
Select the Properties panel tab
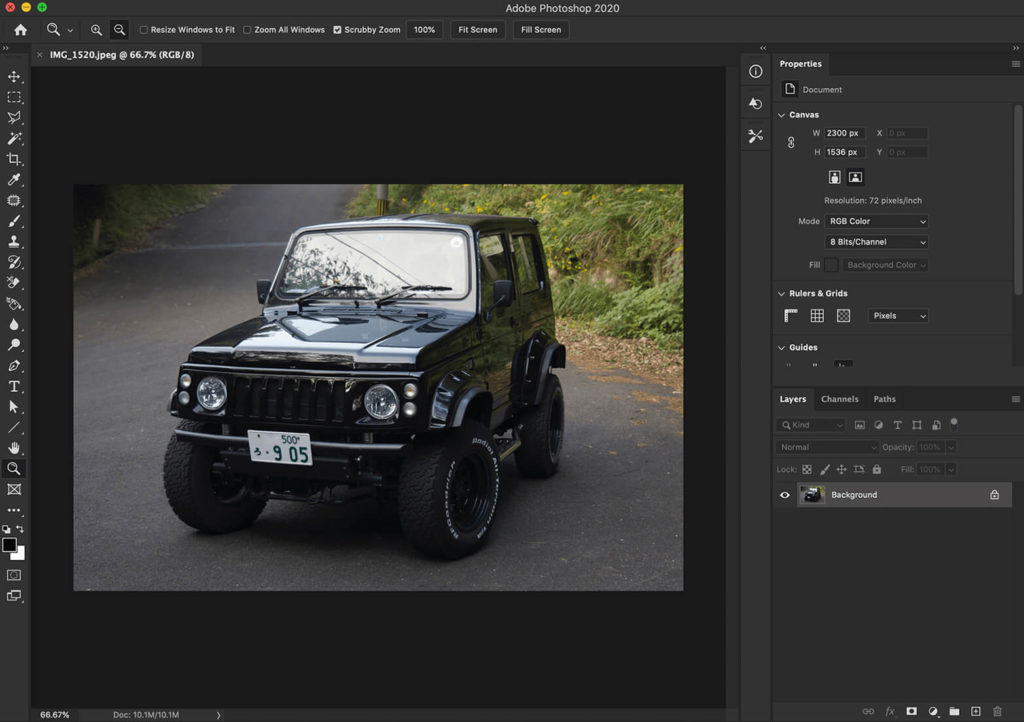[x=801, y=64]
